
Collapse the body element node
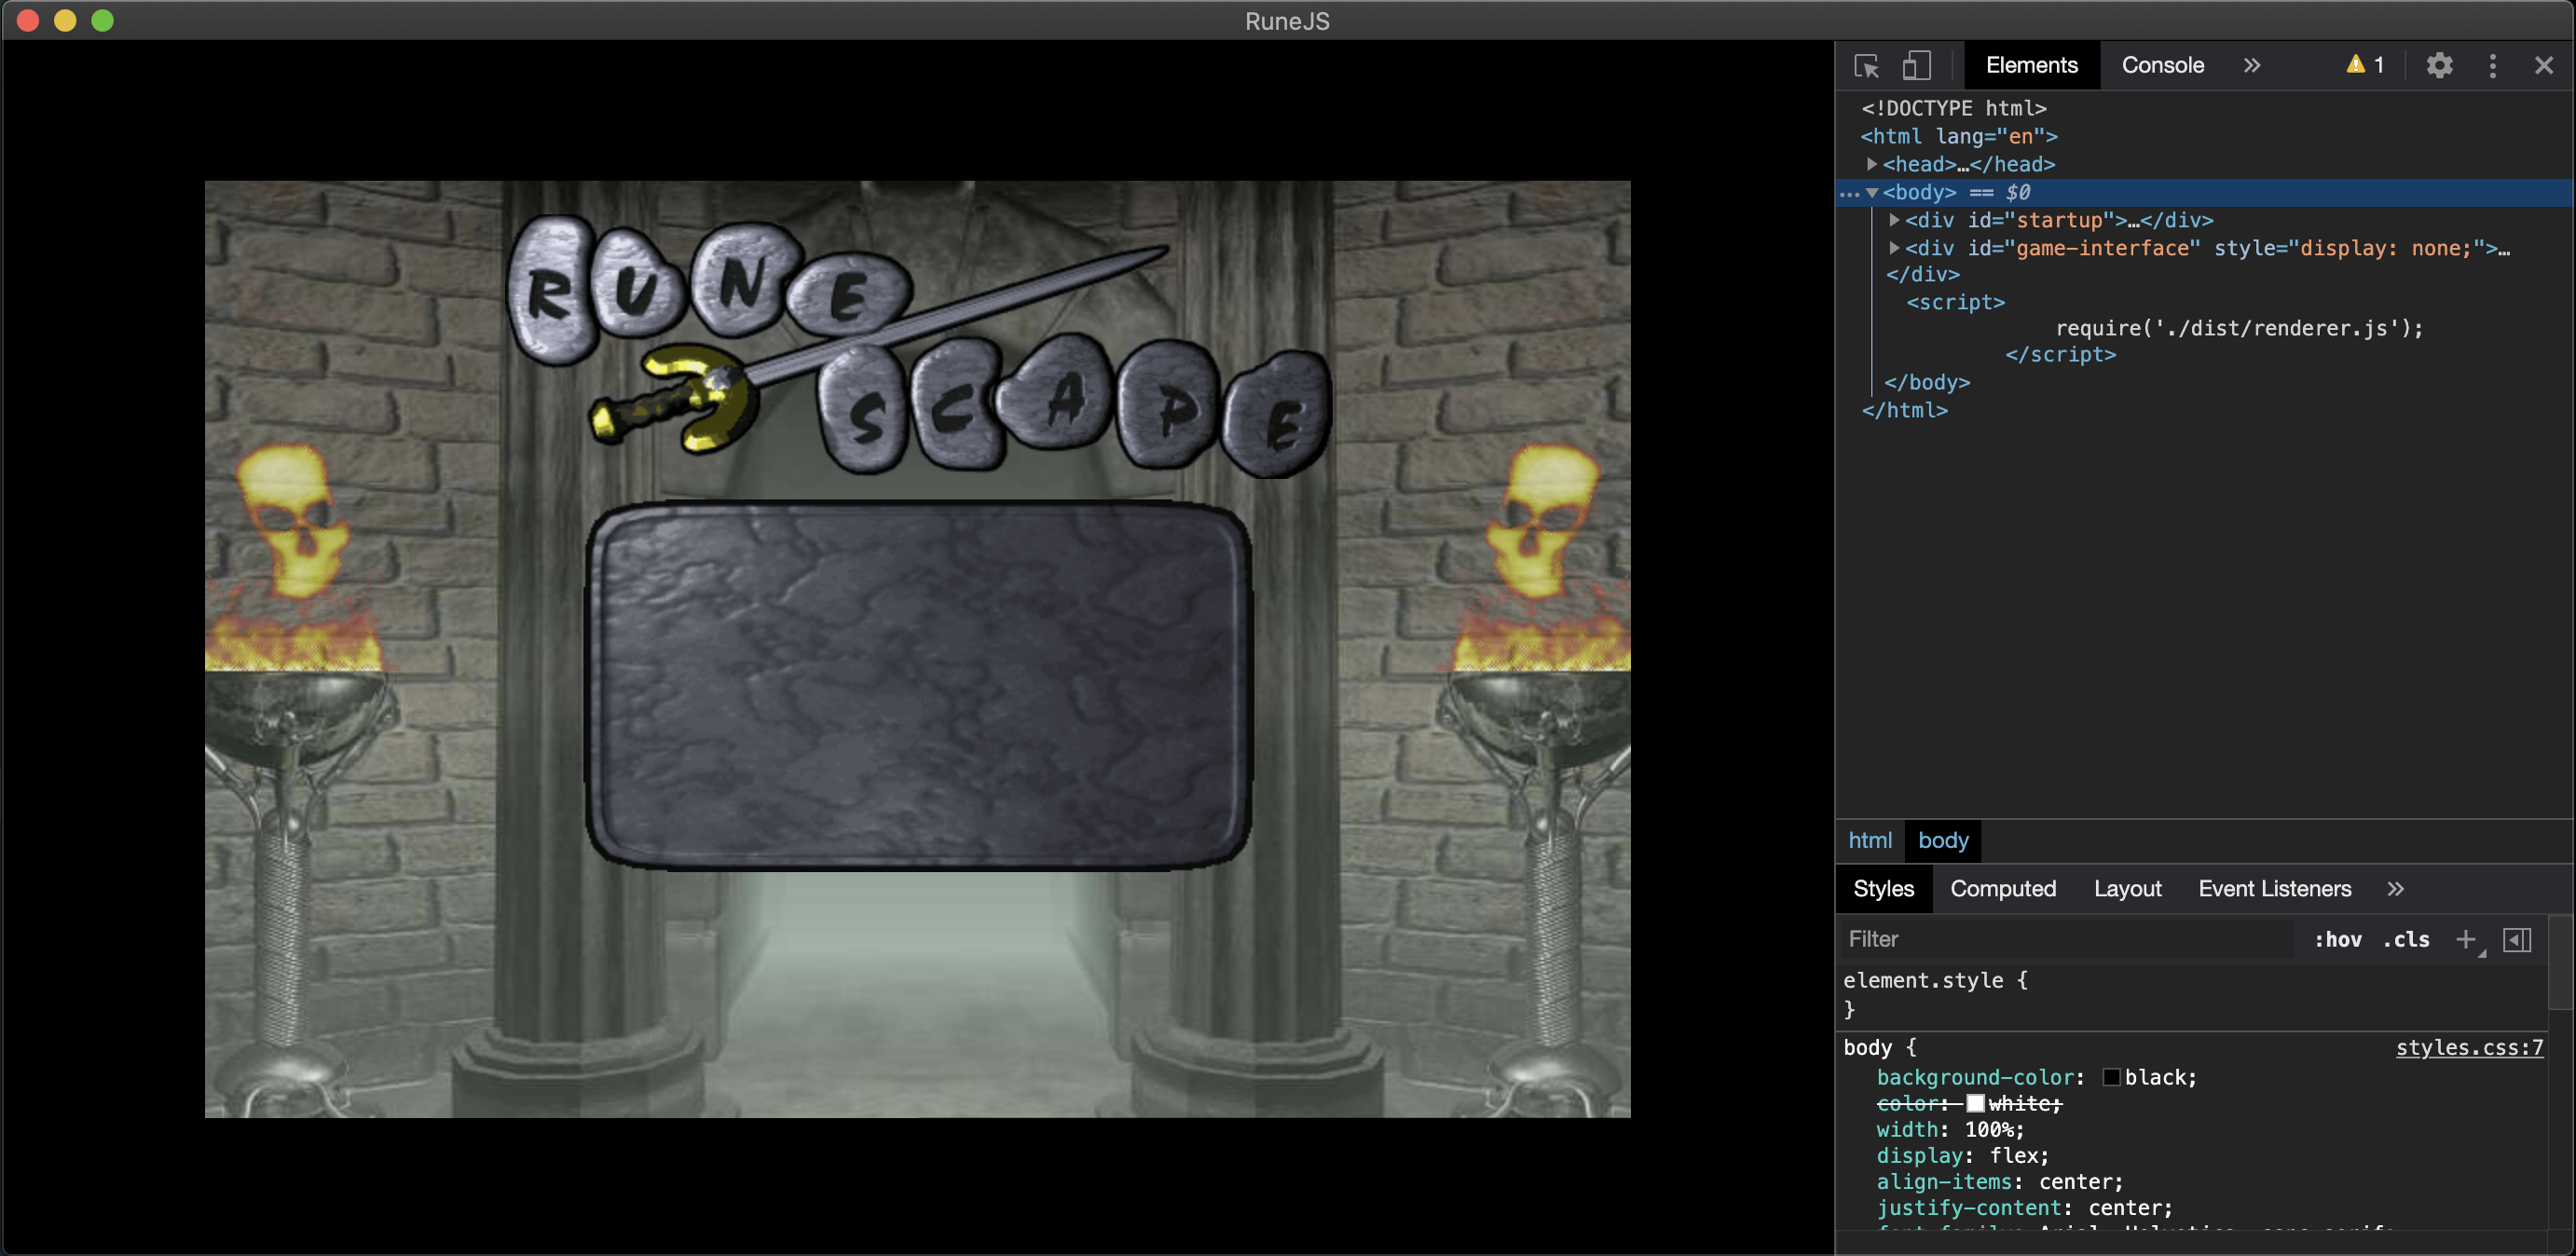(x=1872, y=192)
